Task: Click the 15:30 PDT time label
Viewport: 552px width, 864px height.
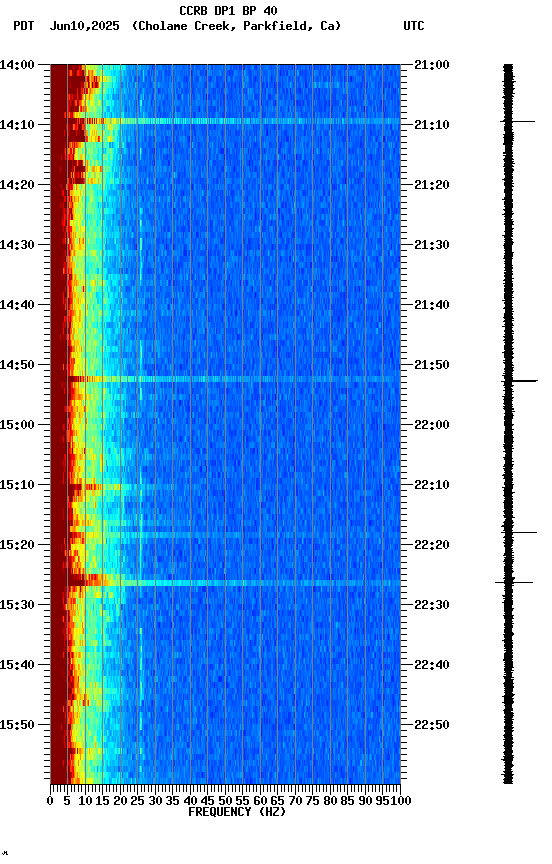Action: (x=17, y=606)
